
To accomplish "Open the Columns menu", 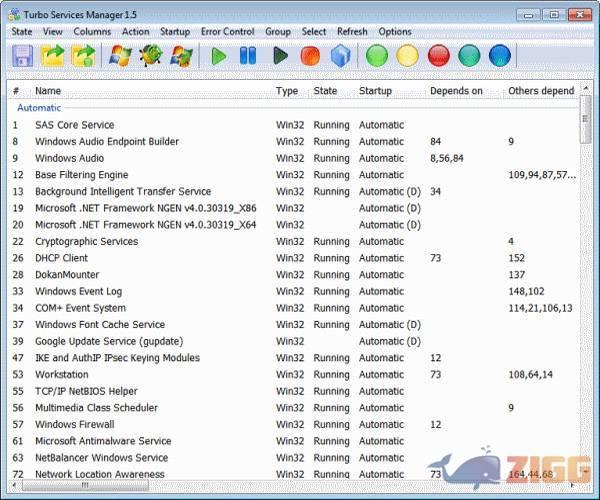I will (x=92, y=32).
